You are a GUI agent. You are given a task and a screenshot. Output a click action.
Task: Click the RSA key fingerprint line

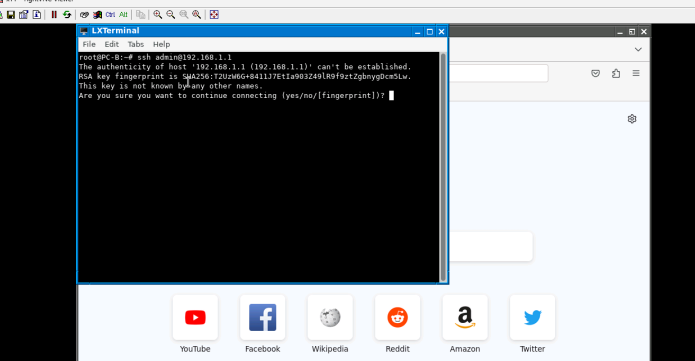point(245,76)
